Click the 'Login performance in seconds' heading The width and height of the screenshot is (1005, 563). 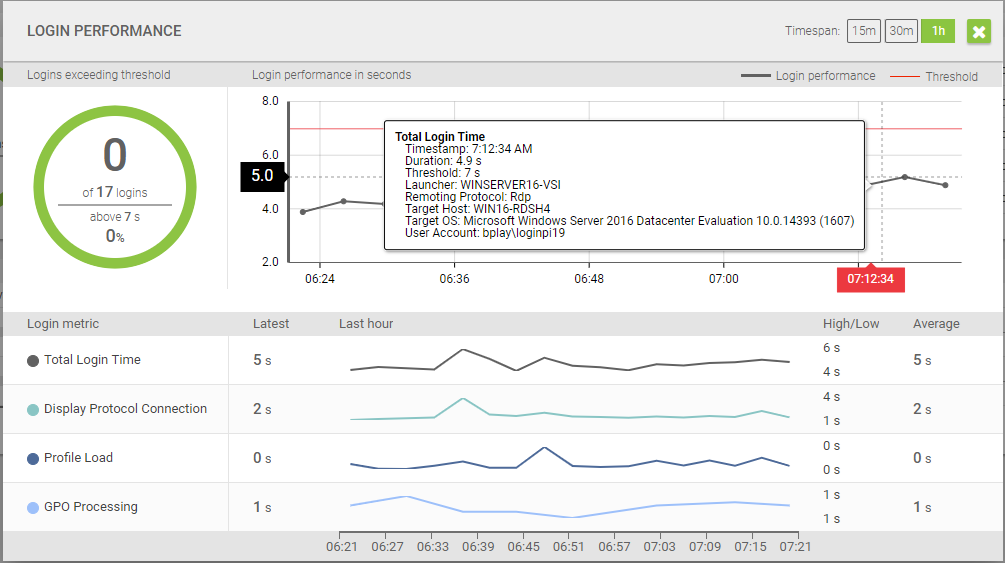click(331, 75)
